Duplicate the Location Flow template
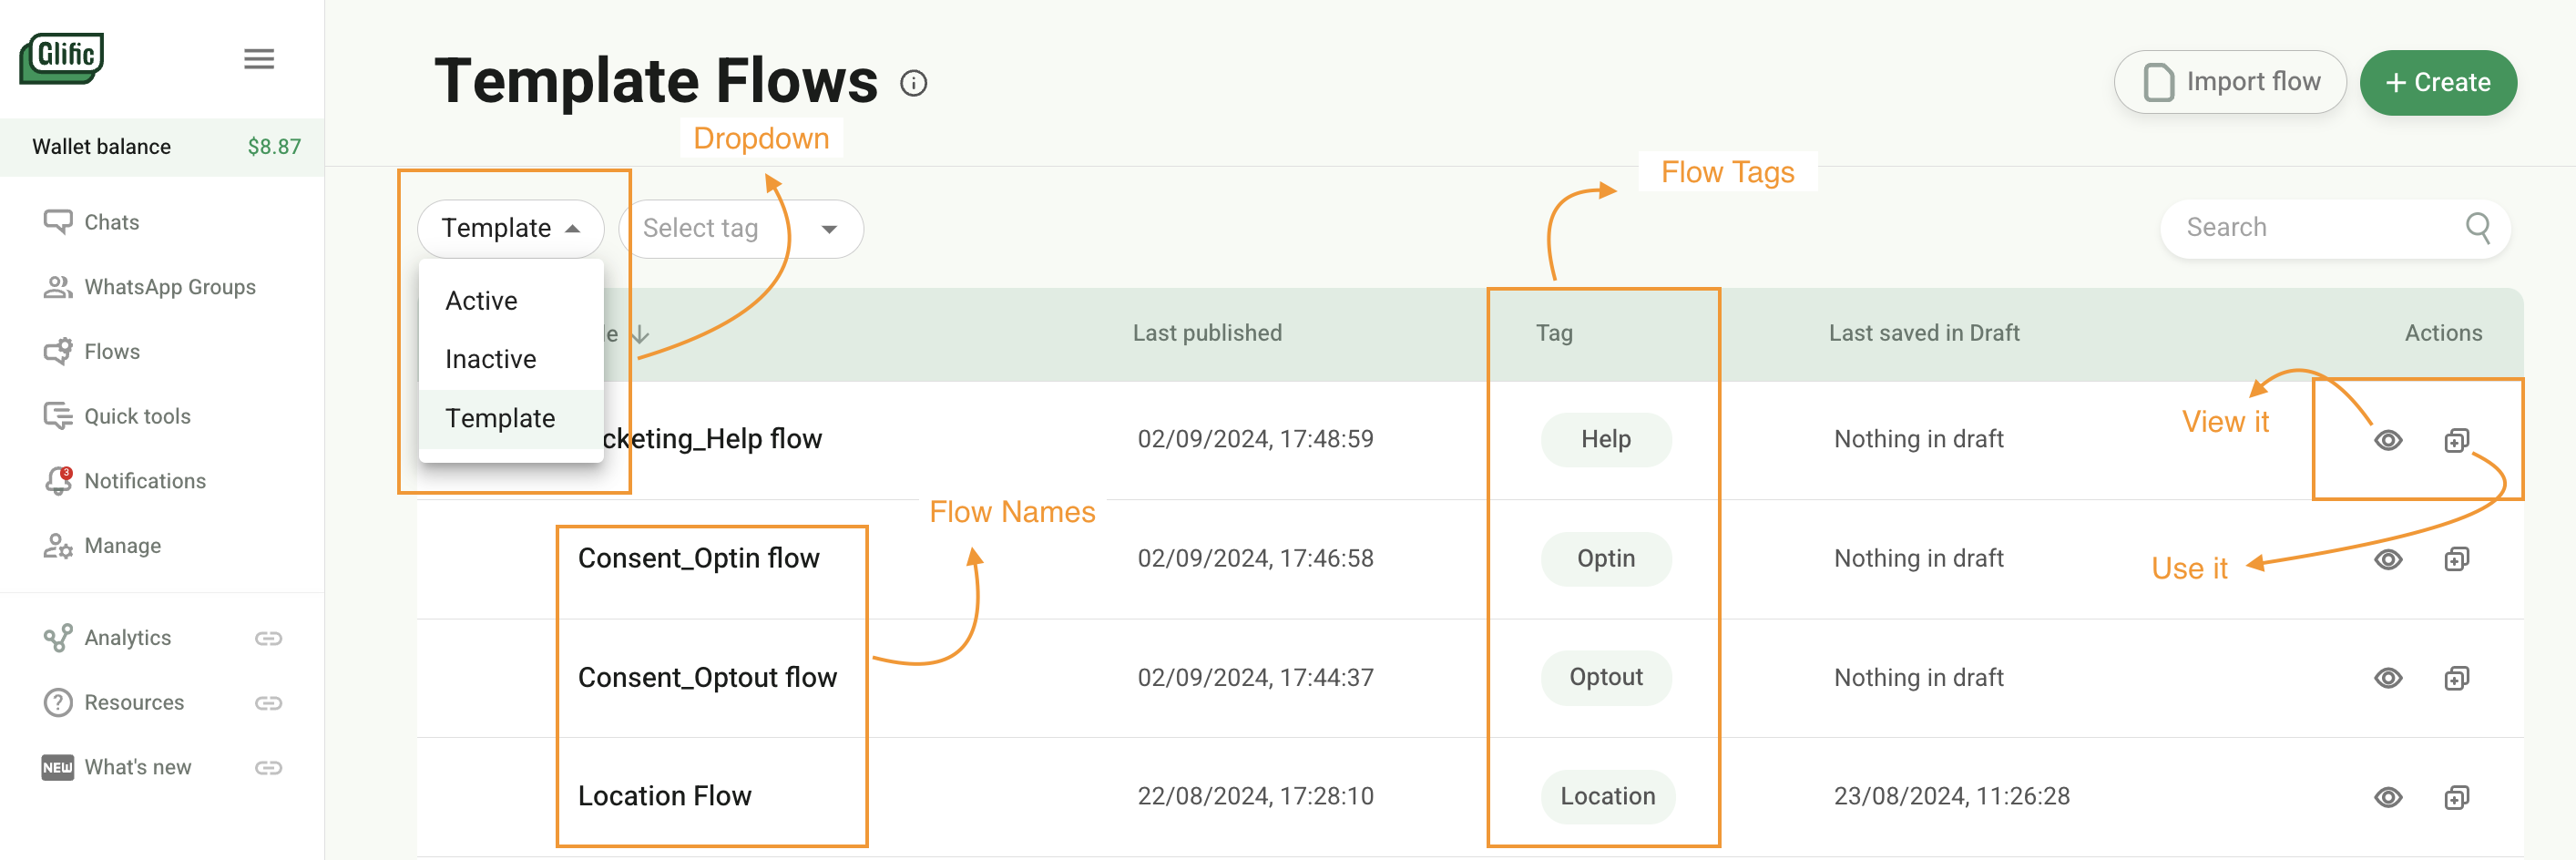Viewport: 2576px width, 860px height. (x=2456, y=797)
